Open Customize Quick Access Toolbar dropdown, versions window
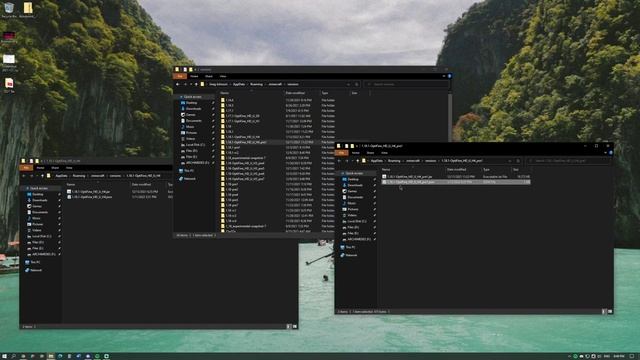640x360 pixels. [195, 69]
